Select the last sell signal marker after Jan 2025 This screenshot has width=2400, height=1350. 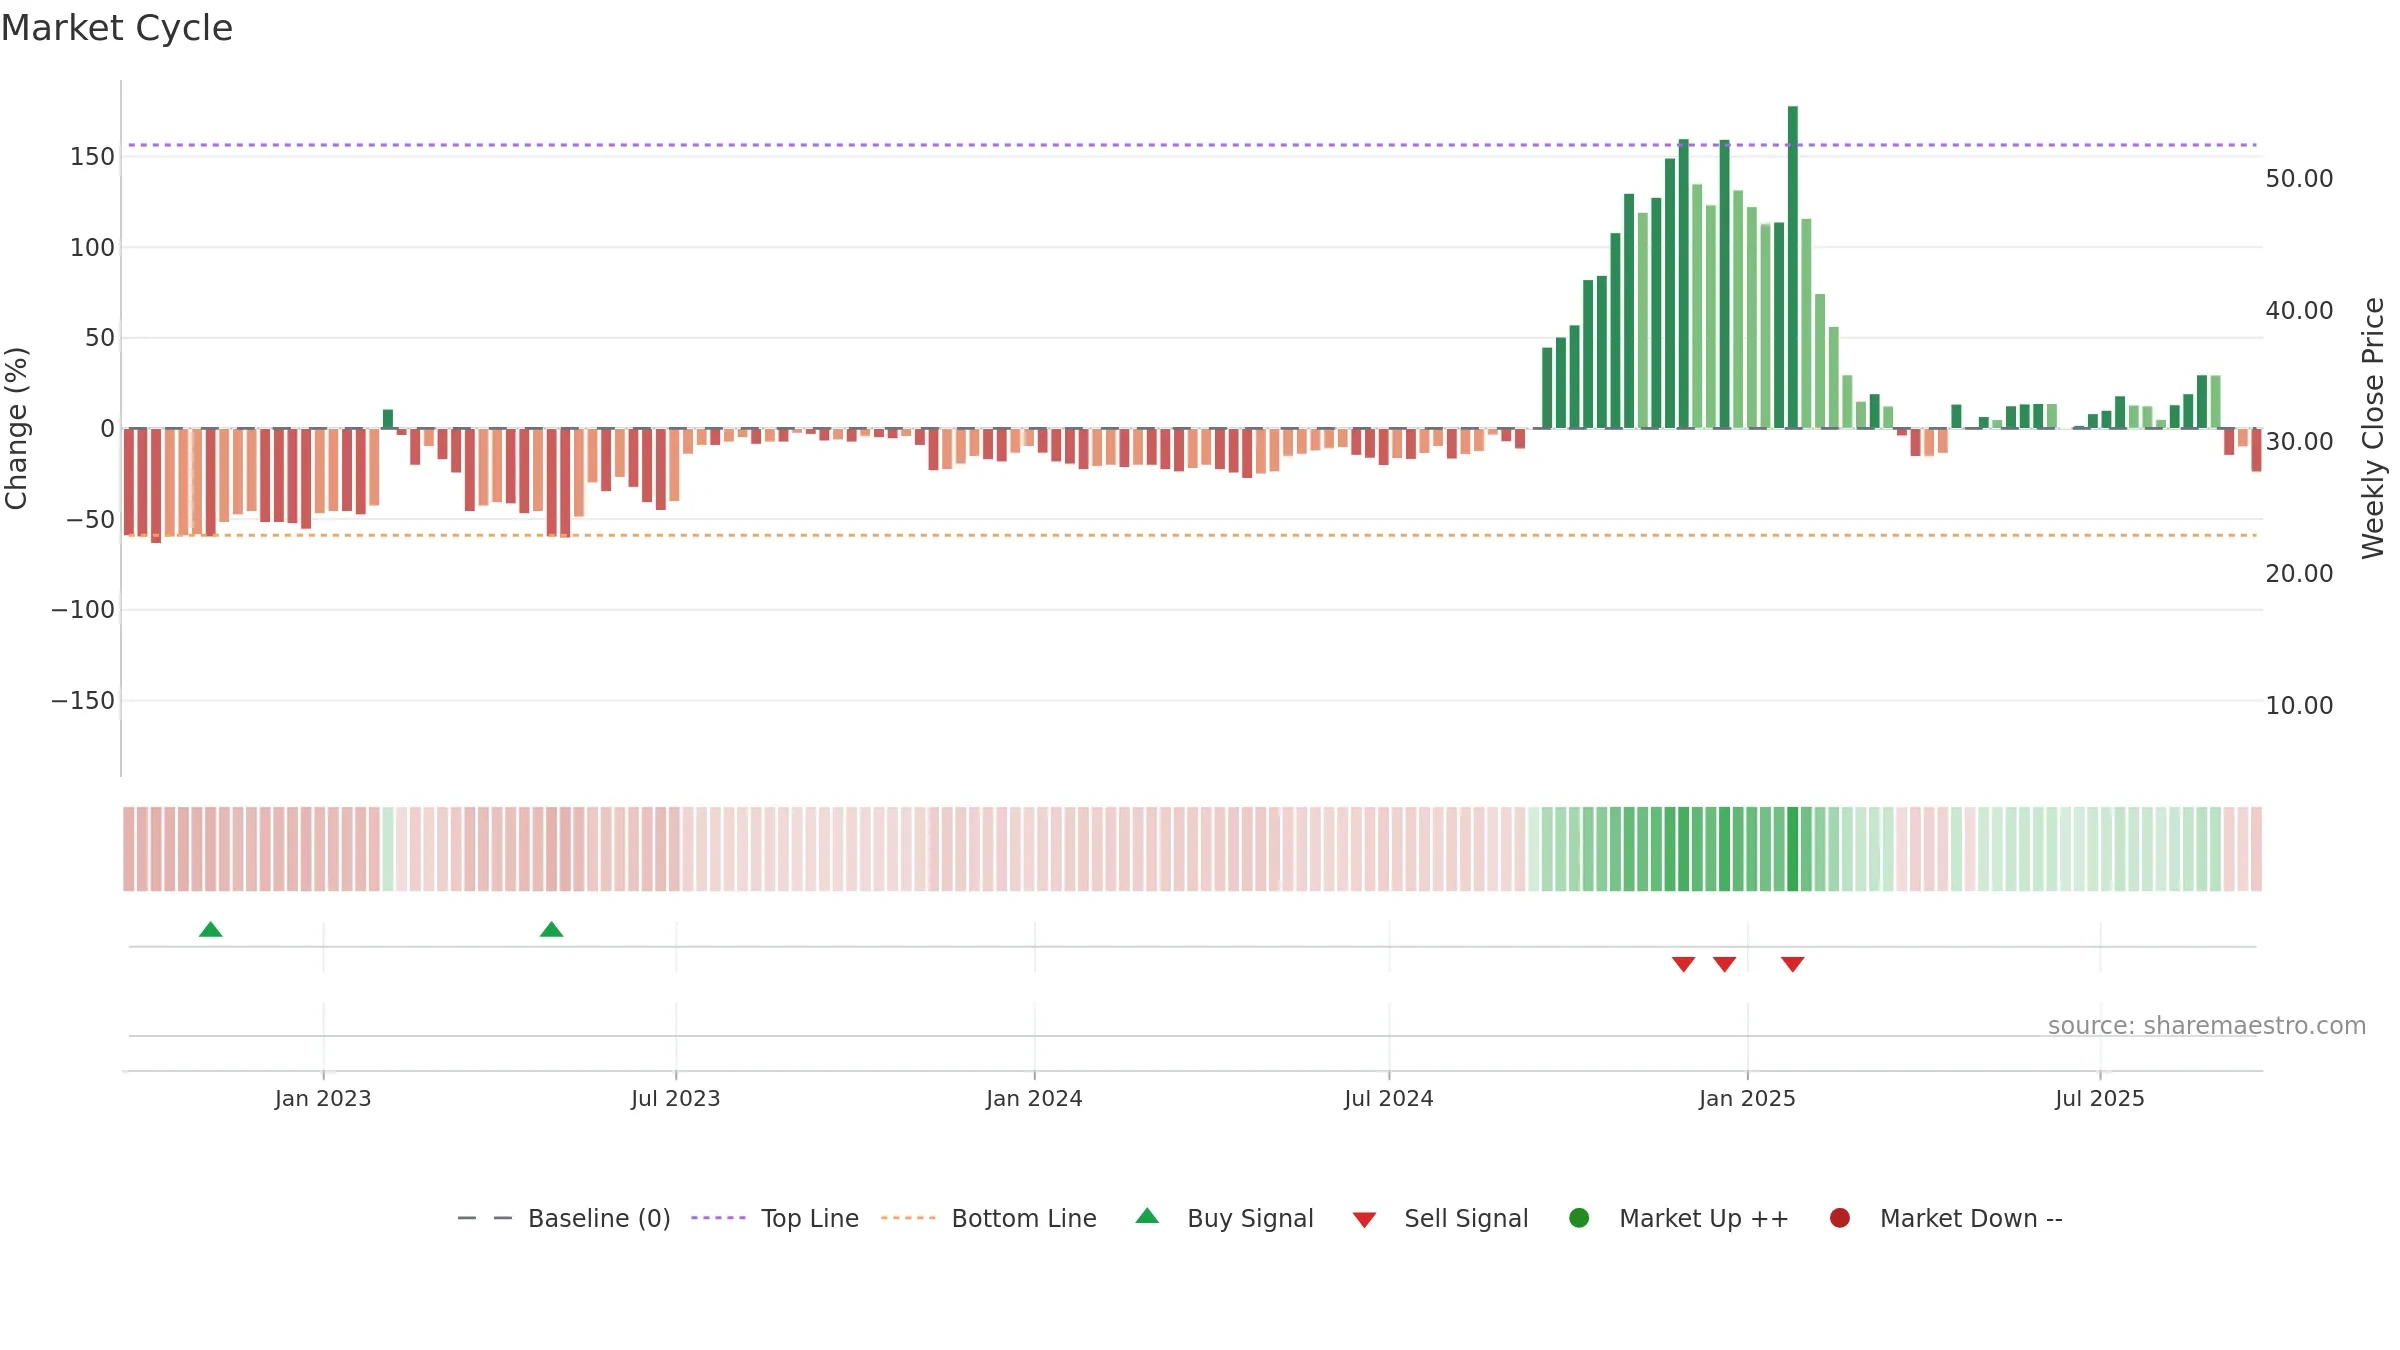(x=1792, y=964)
